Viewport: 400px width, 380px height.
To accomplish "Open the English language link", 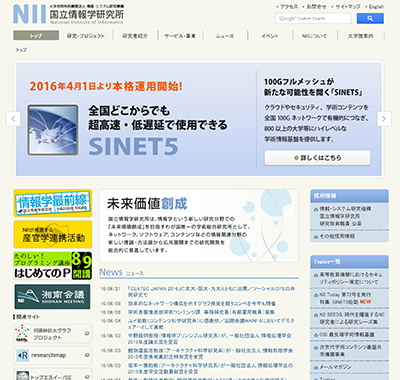I will 377,7.
